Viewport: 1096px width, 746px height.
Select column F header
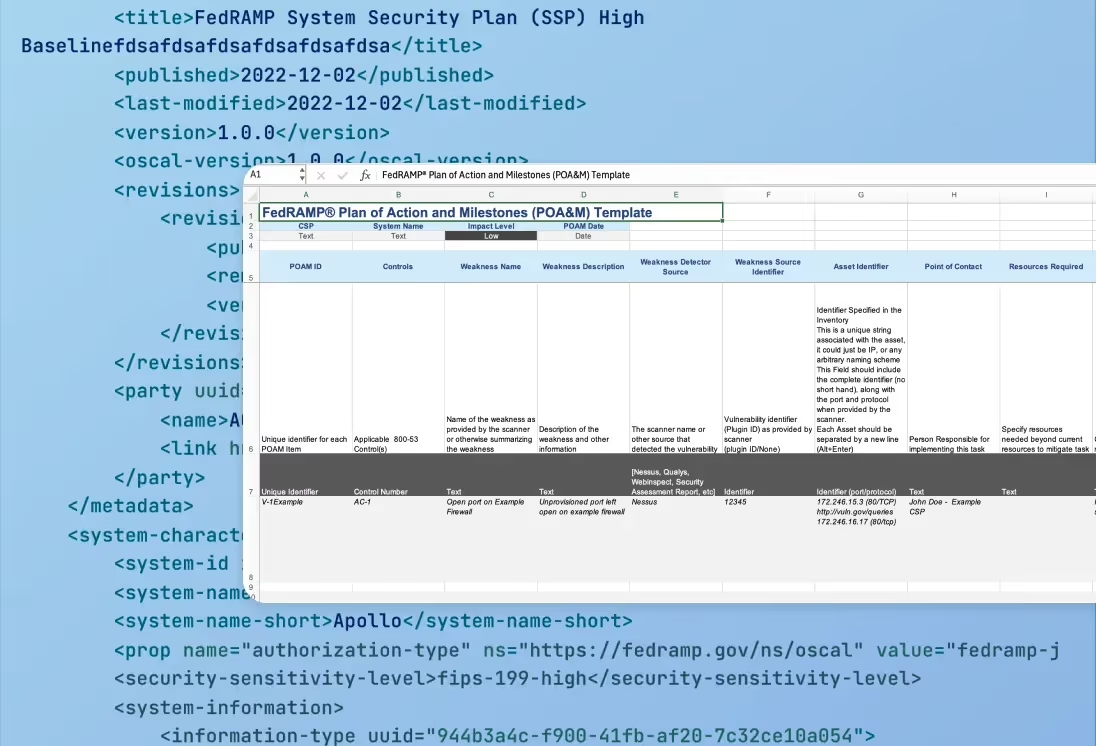[x=768, y=195]
